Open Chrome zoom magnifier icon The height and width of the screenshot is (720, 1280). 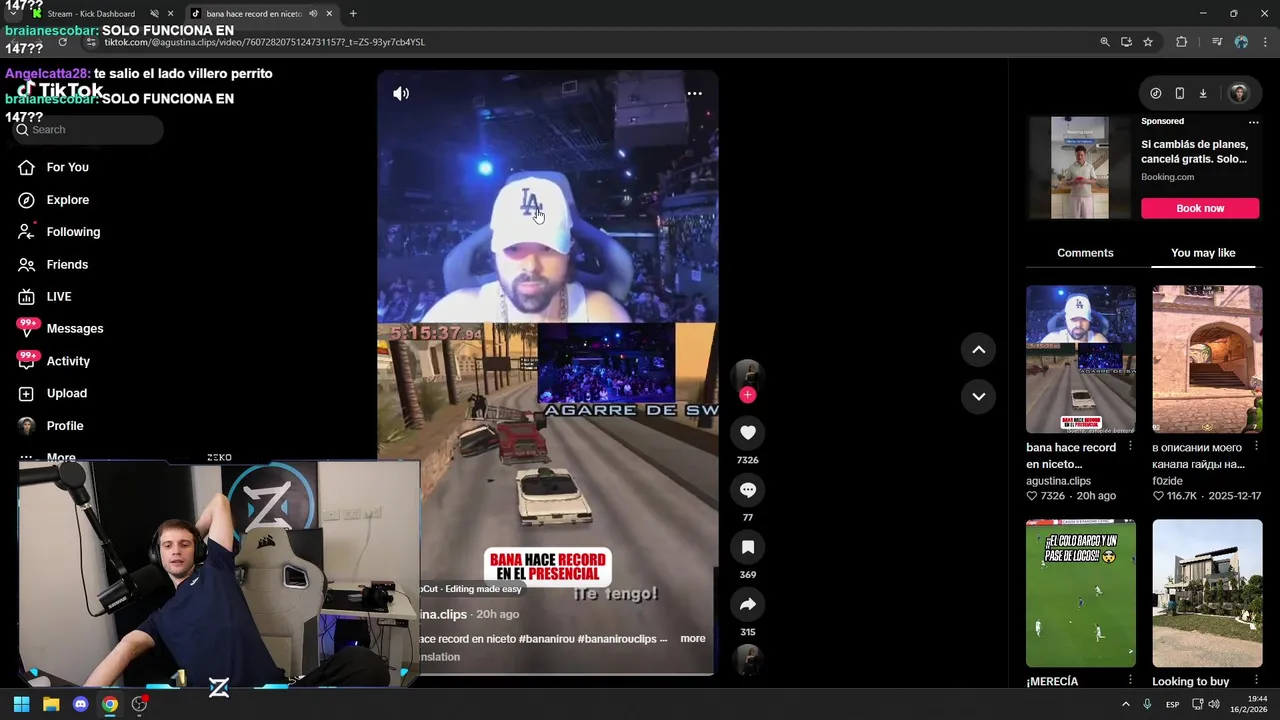1105,42
